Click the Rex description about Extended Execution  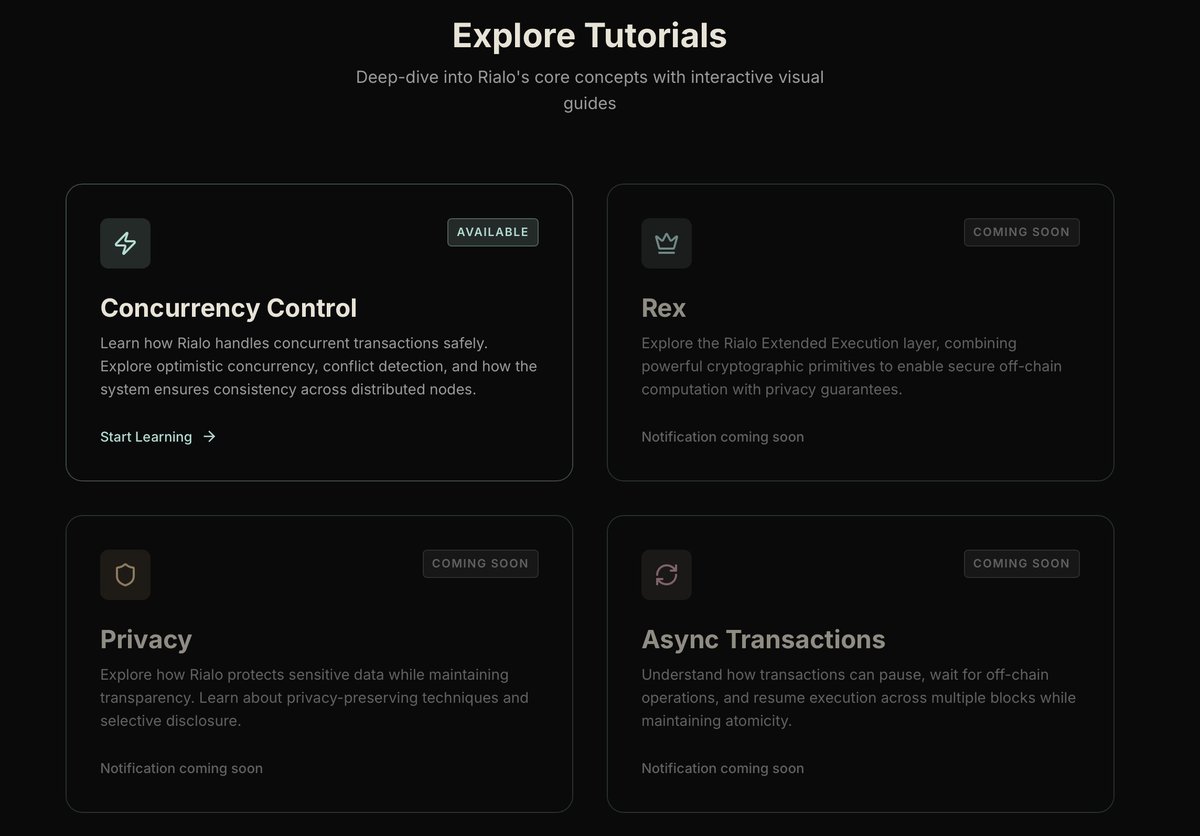pyautogui.click(x=852, y=366)
